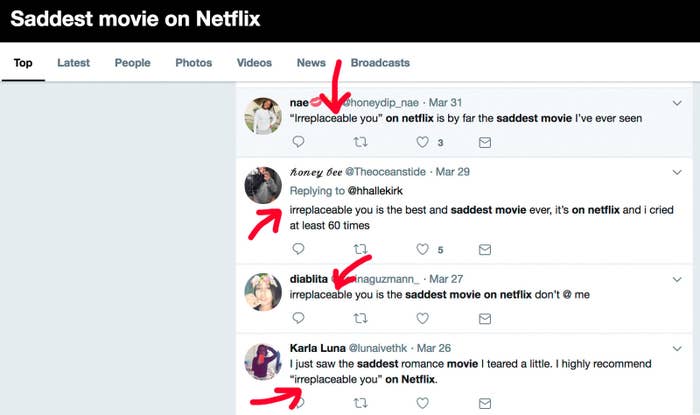Open Karla Luna's profile picture
700x415 pixels.
point(263,361)
